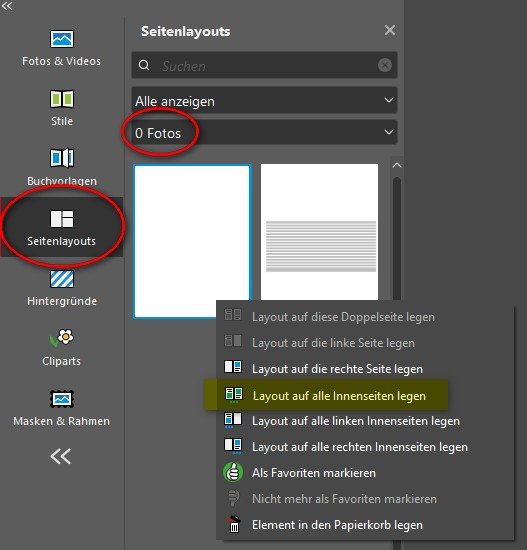Click the alle linken Innenseiten icon in menu
Screen dimensions: 527x550
233,420
